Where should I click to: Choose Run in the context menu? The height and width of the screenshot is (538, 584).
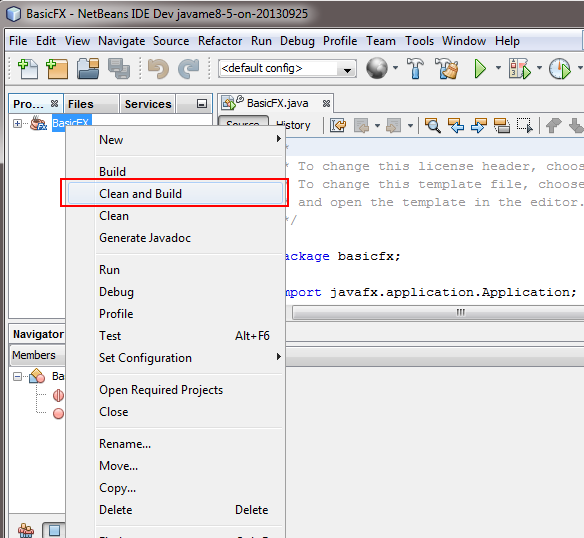(x=174, y=269)
